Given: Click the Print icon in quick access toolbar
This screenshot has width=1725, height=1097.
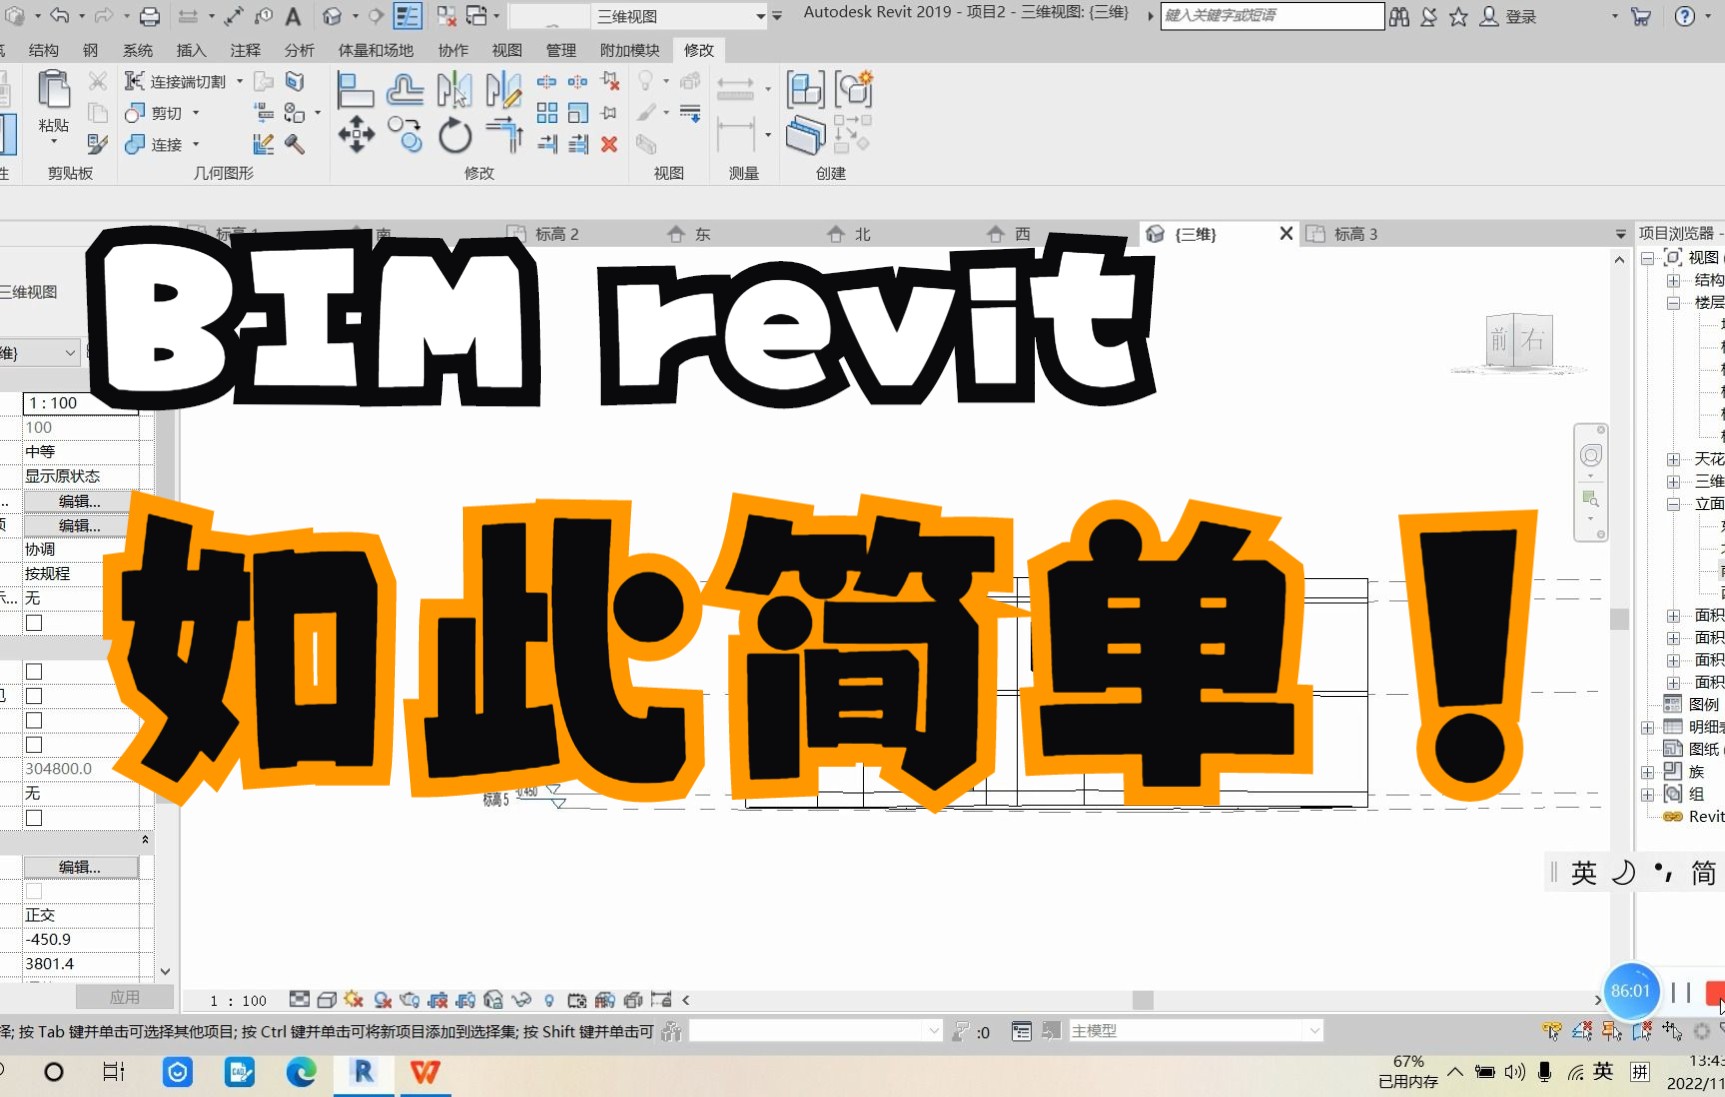Looking at the screenshot, I should point(149,16).
